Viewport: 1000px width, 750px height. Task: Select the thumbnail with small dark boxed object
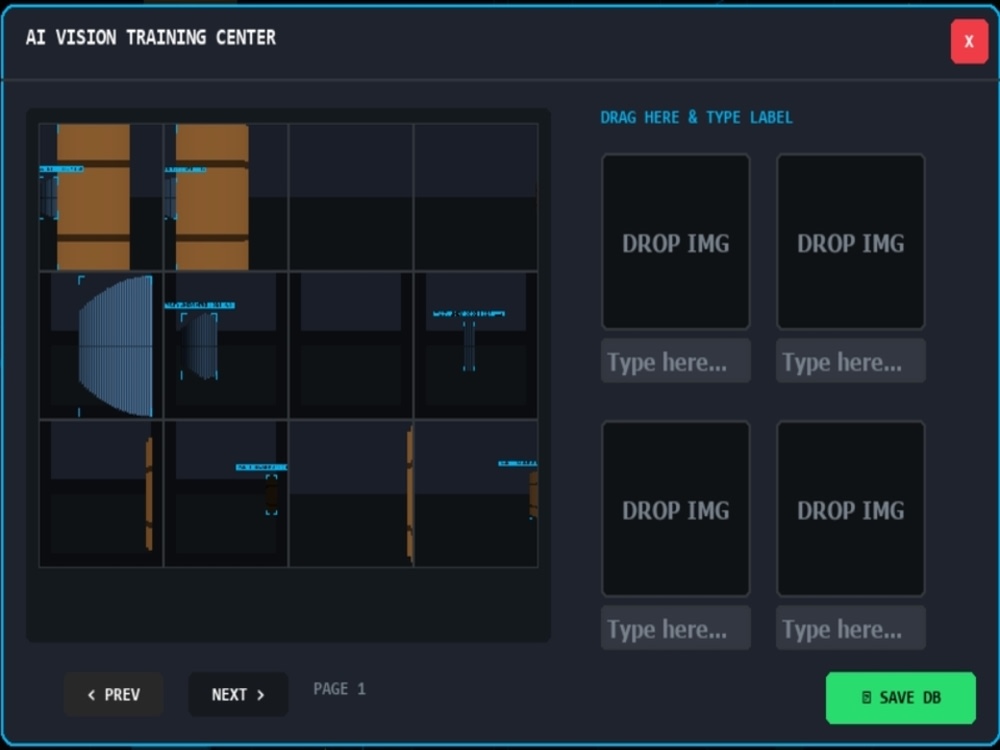click(x=226, y=494)
